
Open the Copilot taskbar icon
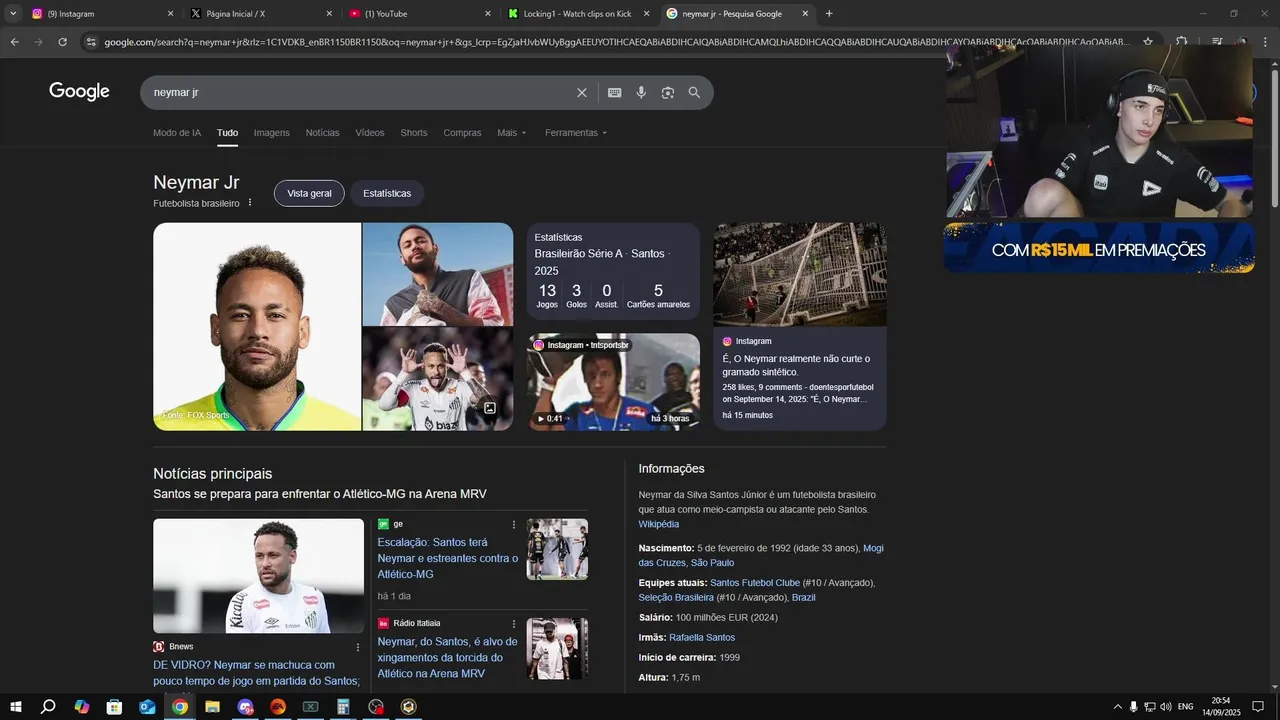tap(81, 707)
